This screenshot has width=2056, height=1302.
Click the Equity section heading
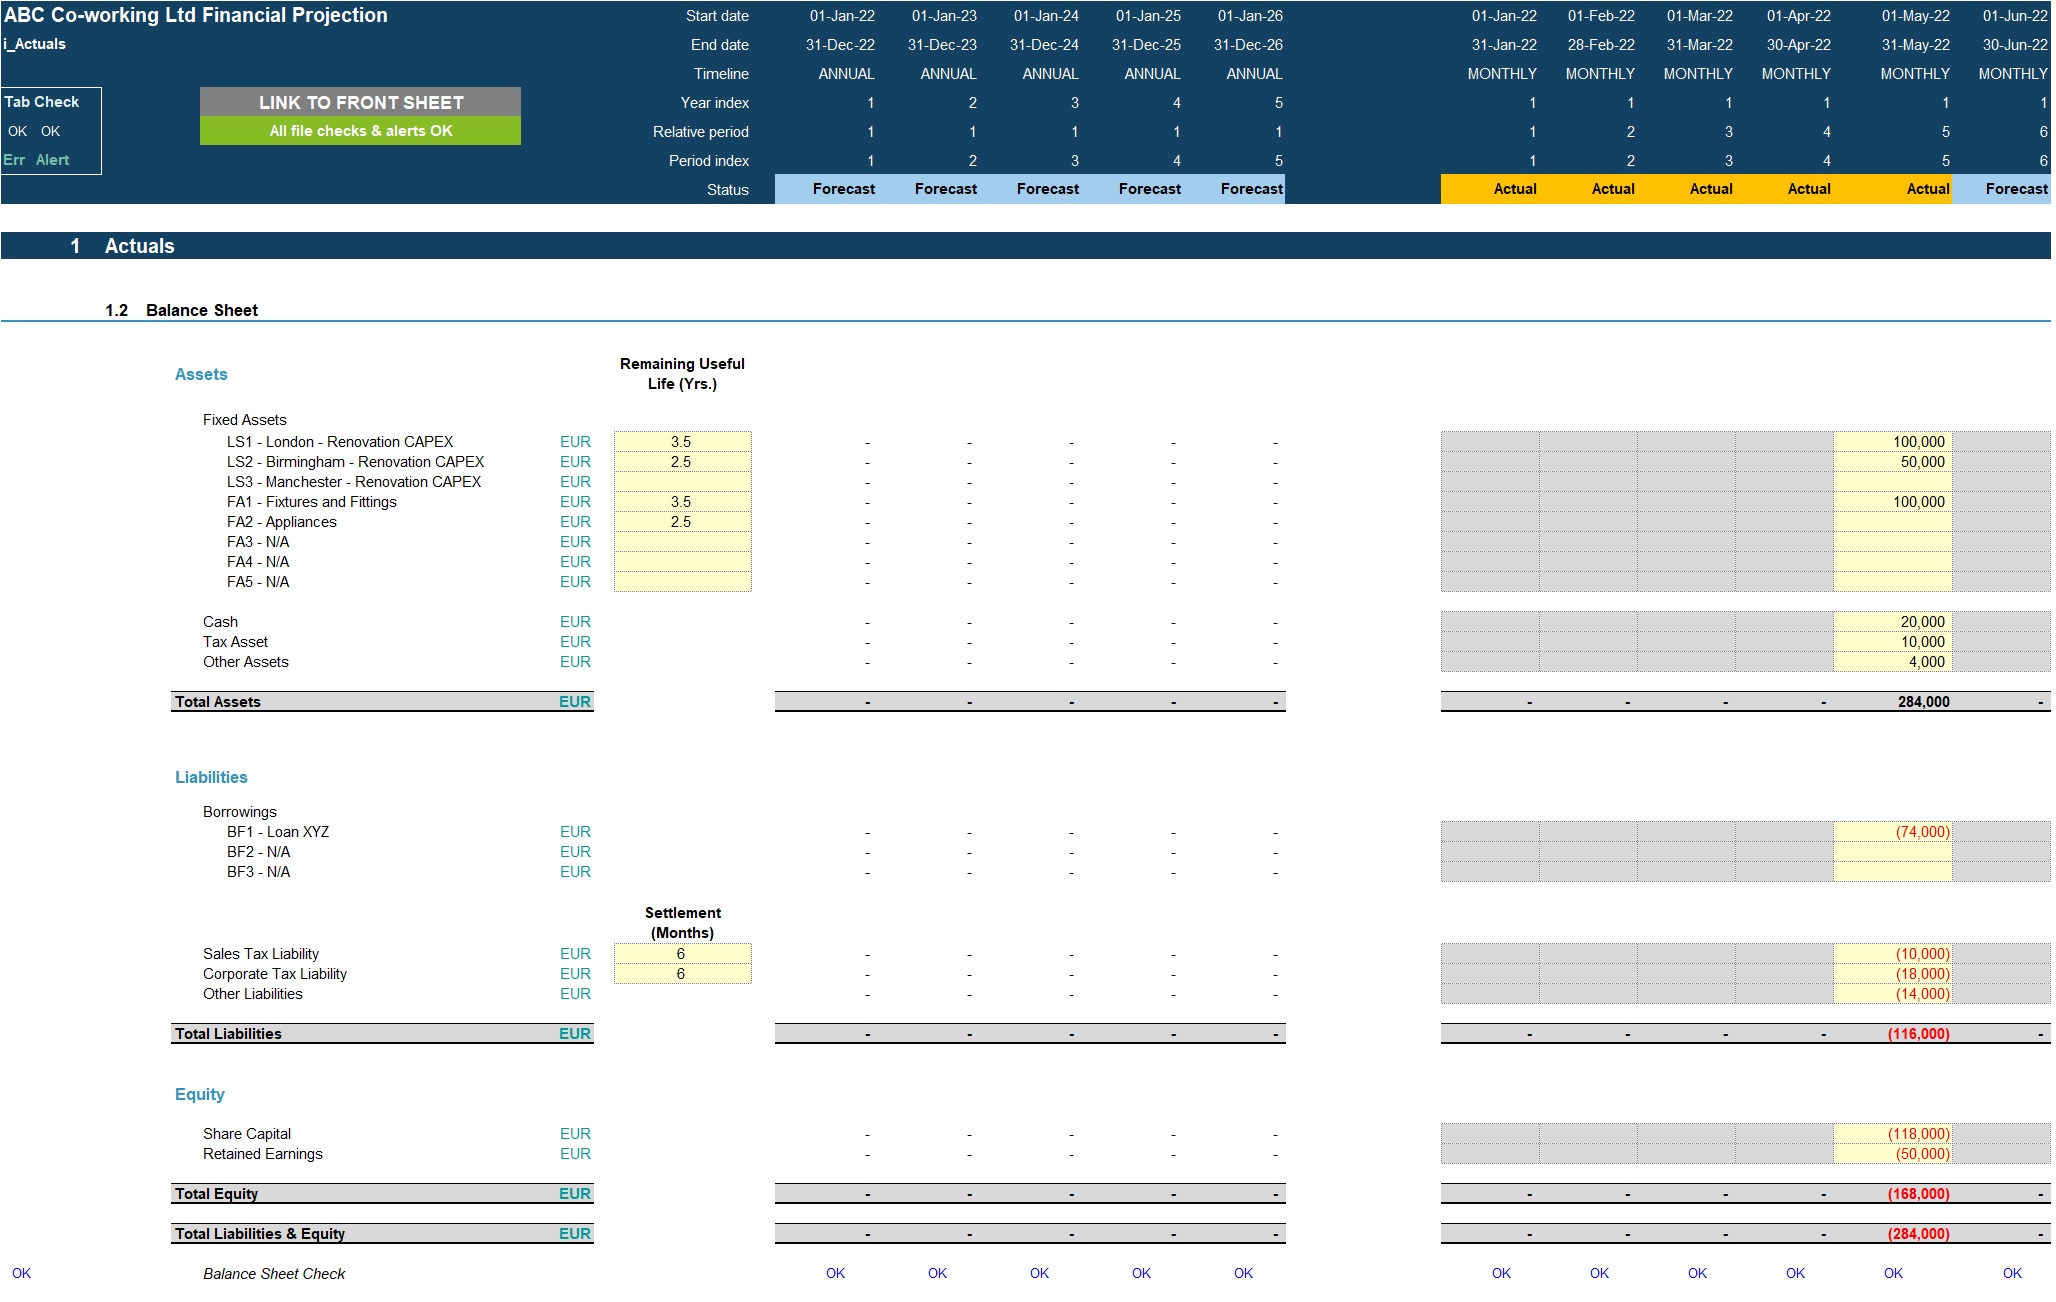pyautogui.click(x=200, y=1094)
